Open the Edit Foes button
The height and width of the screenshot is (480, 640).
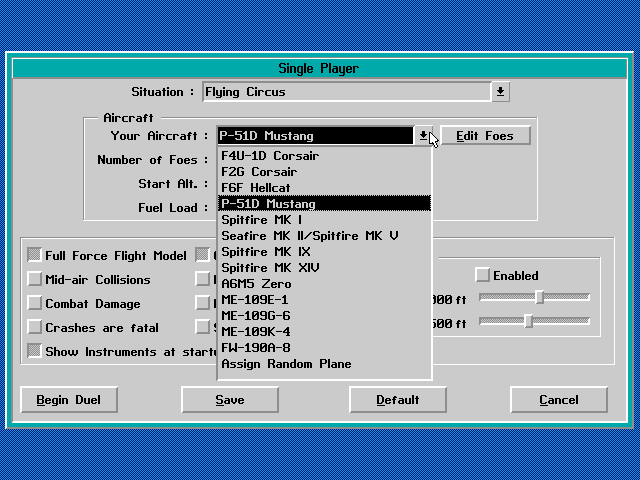485,136
